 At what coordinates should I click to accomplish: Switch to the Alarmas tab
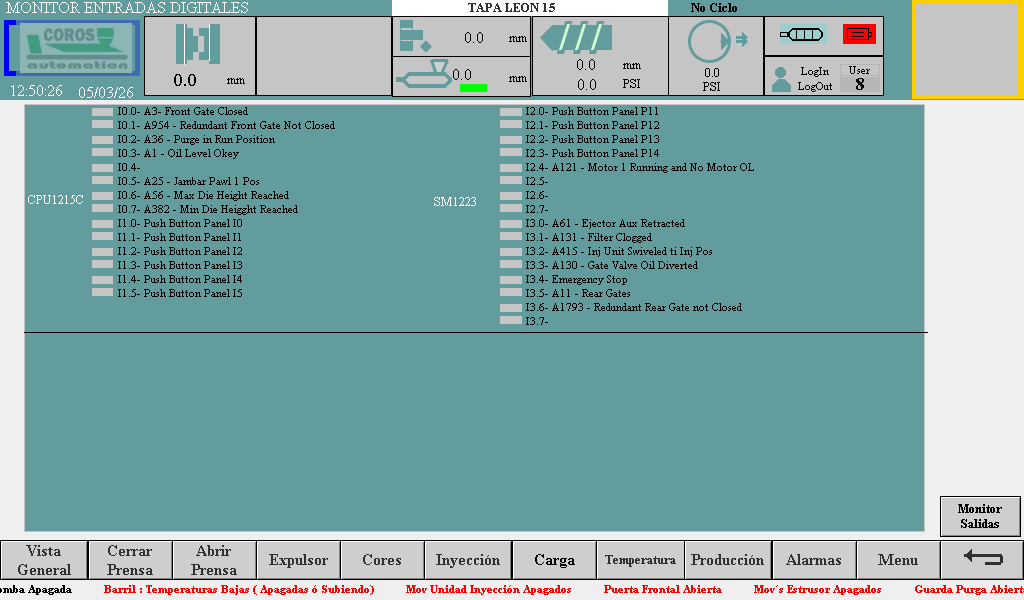(x=813, y=560)
